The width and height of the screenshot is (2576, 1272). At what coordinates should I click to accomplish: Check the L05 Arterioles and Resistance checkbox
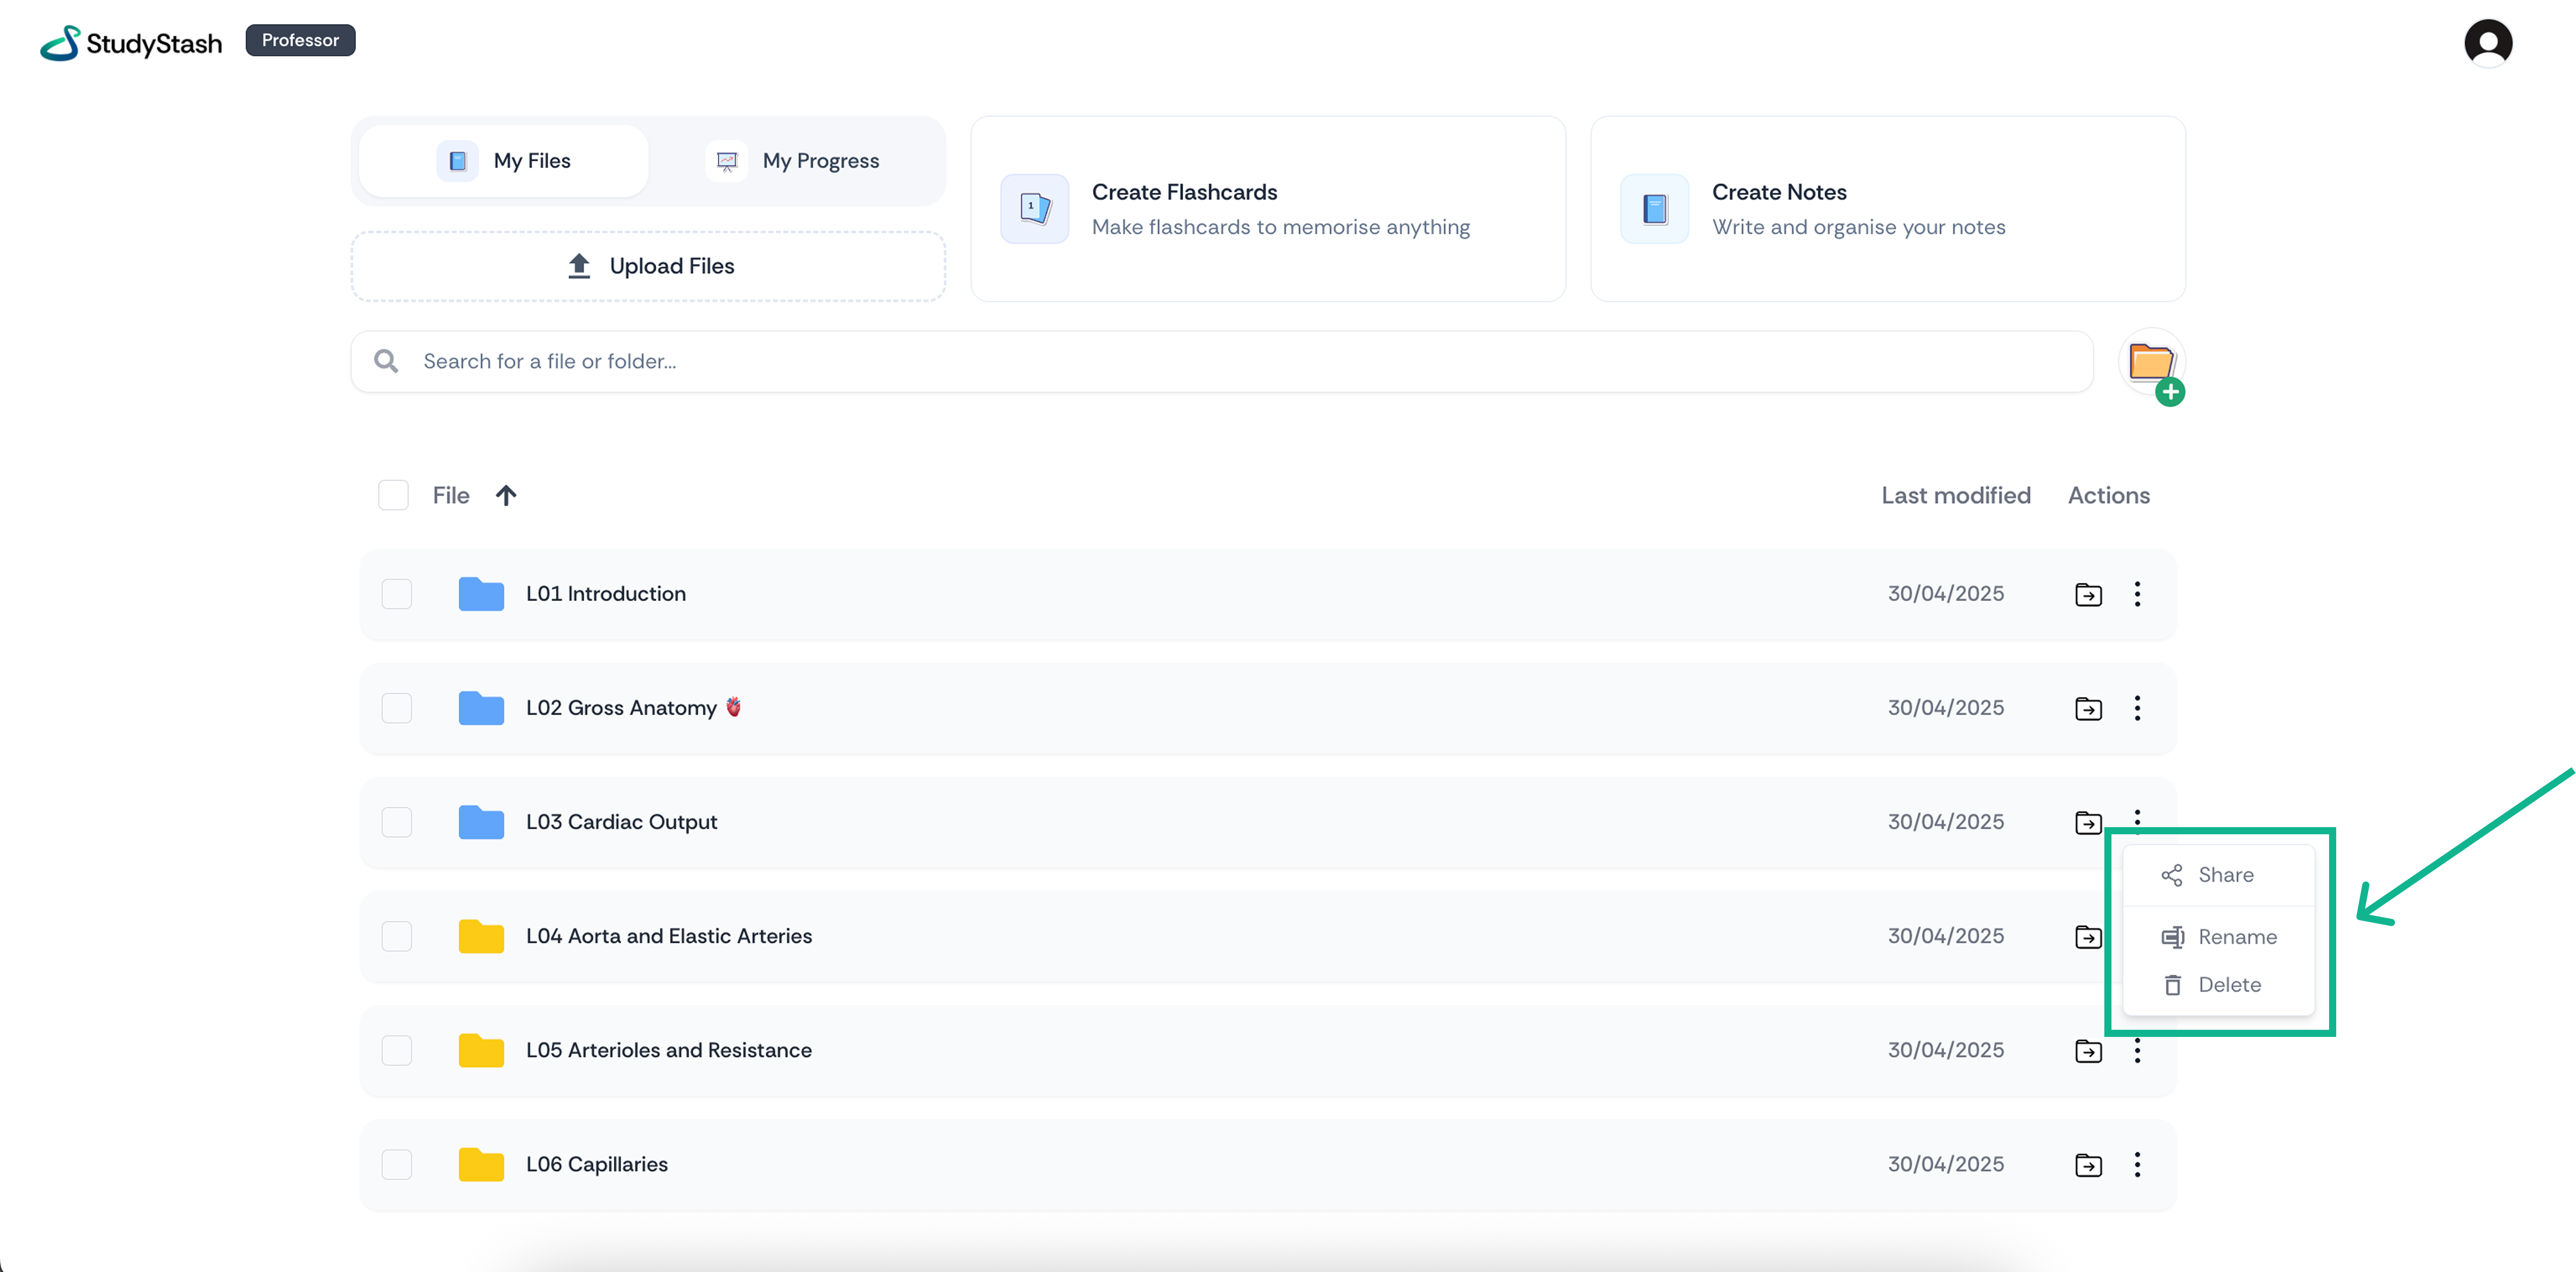(x=397, y=1050)
